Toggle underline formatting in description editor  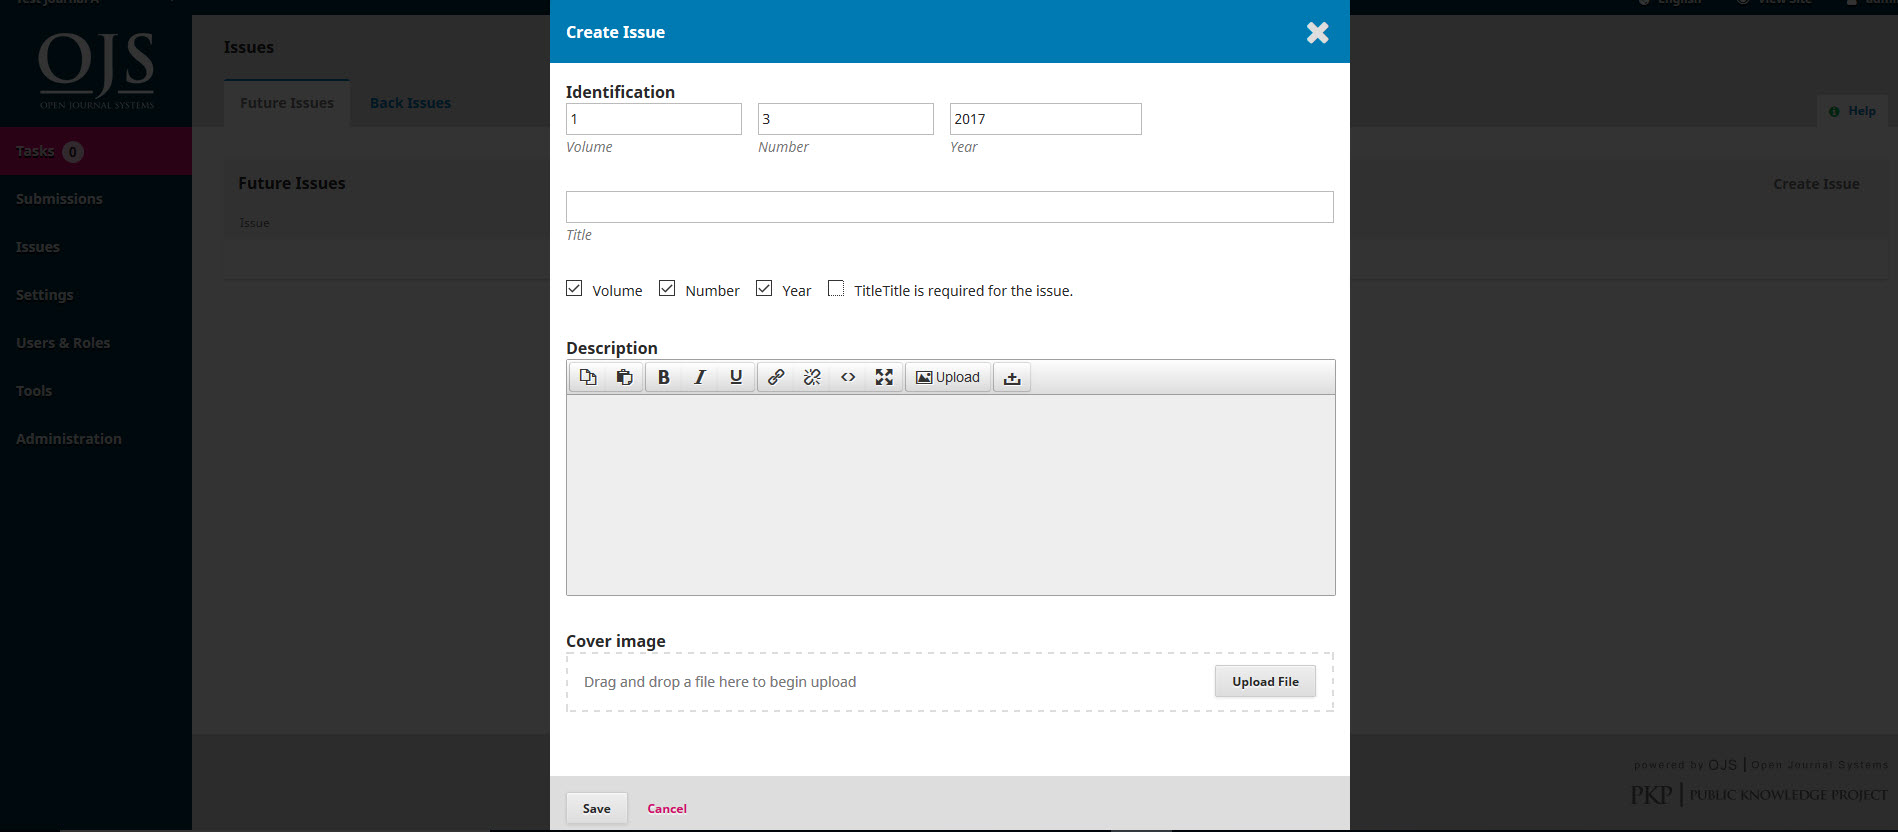(x=736, y=377)
